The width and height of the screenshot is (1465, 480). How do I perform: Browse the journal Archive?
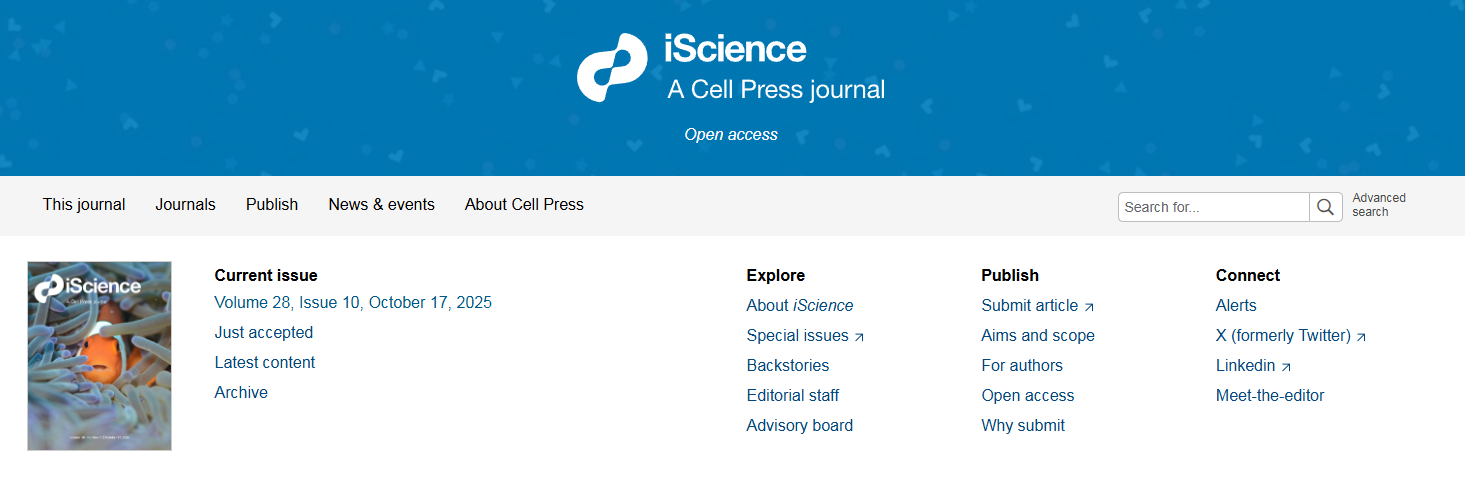241,392
